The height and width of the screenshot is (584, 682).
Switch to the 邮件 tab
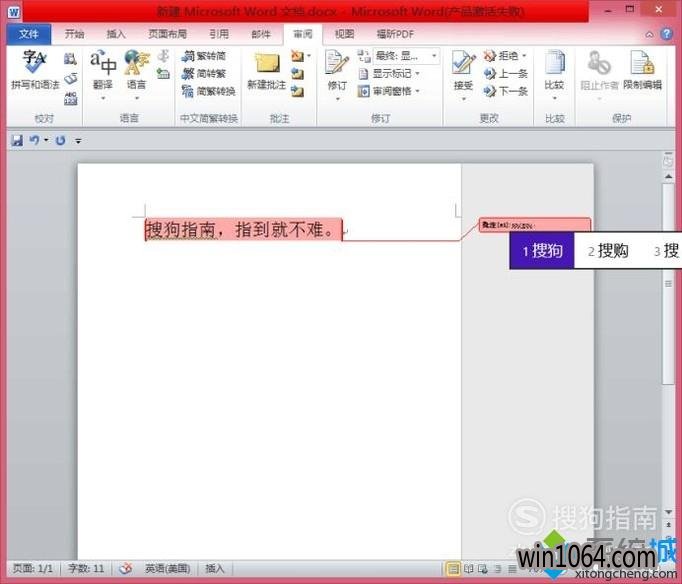(261, 34)
